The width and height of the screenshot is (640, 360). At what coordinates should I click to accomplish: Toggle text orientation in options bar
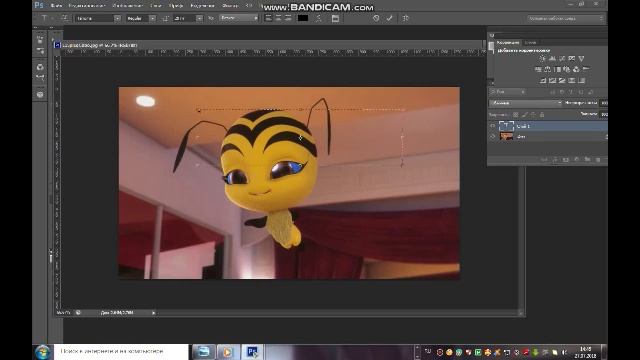[64, 18]
